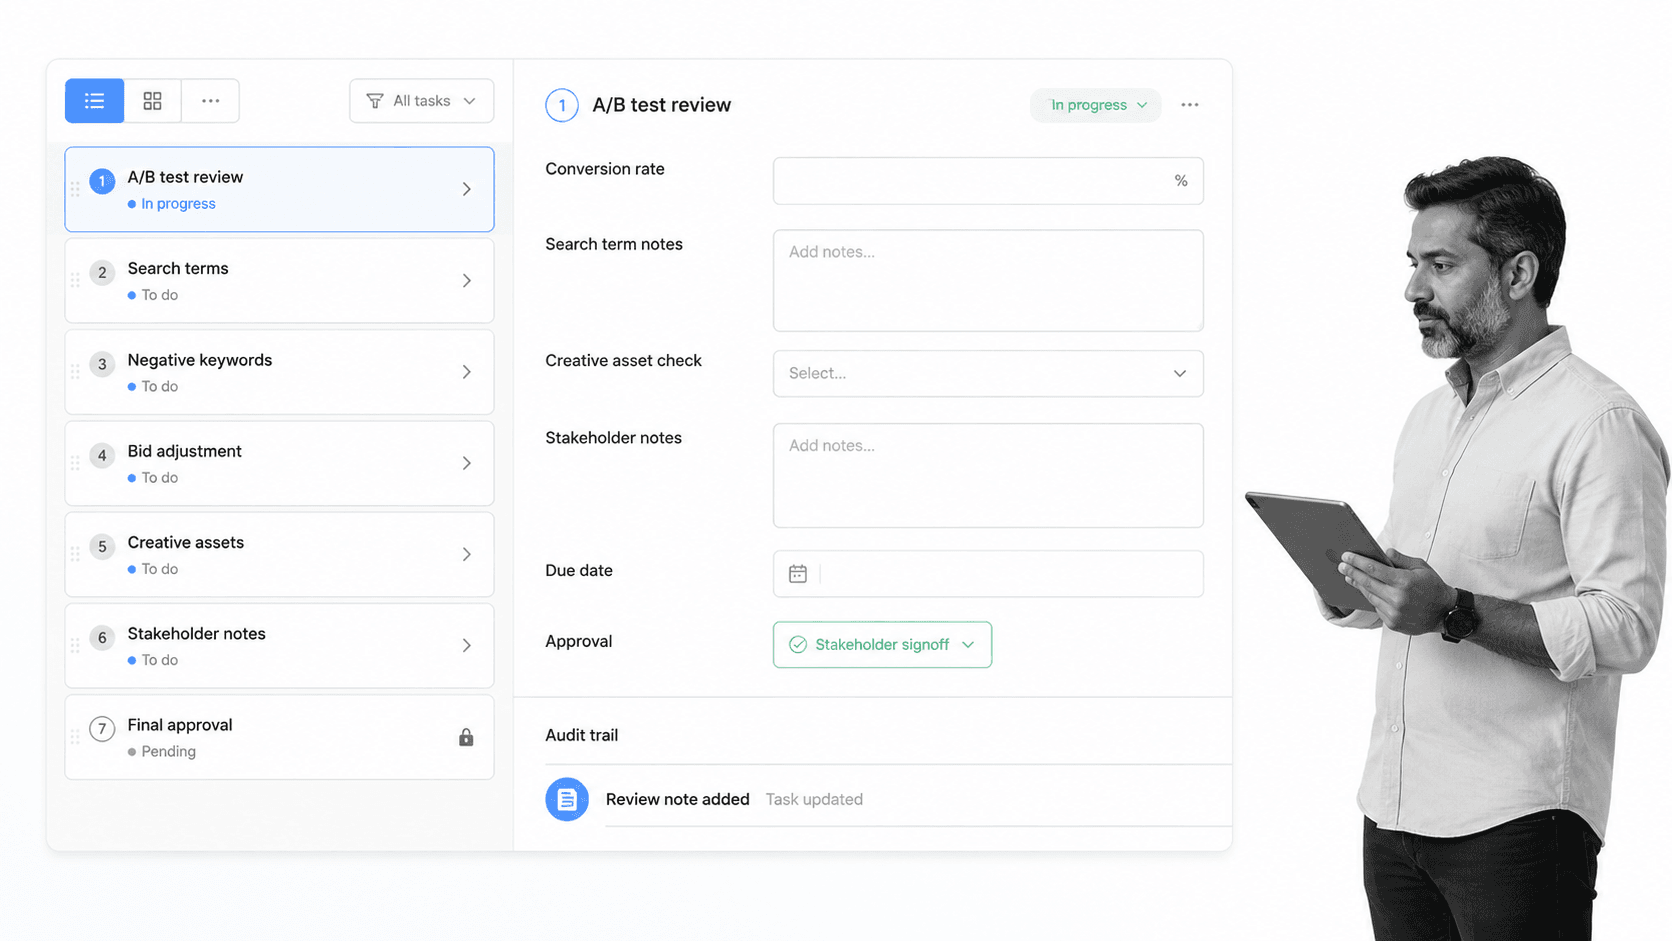
Task: Open the All tasks filter dropdown
Action: pos(421,101)
